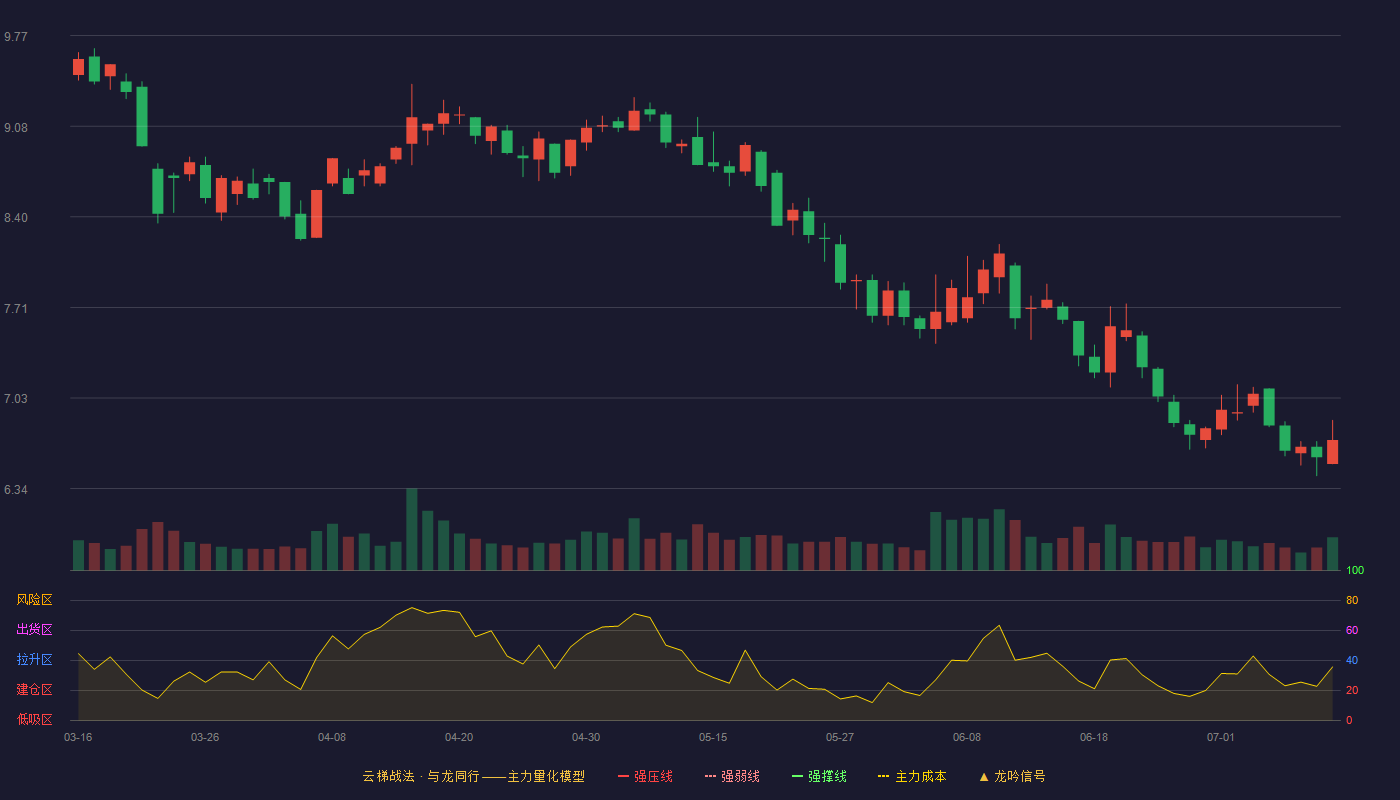Select the 07-01 date label

(1221, 737)
